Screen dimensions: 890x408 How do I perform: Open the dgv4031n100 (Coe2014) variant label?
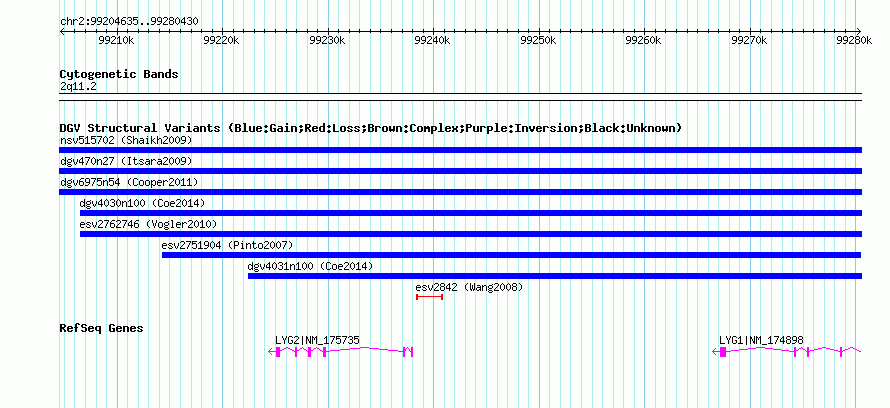click(x=310, y=266)
